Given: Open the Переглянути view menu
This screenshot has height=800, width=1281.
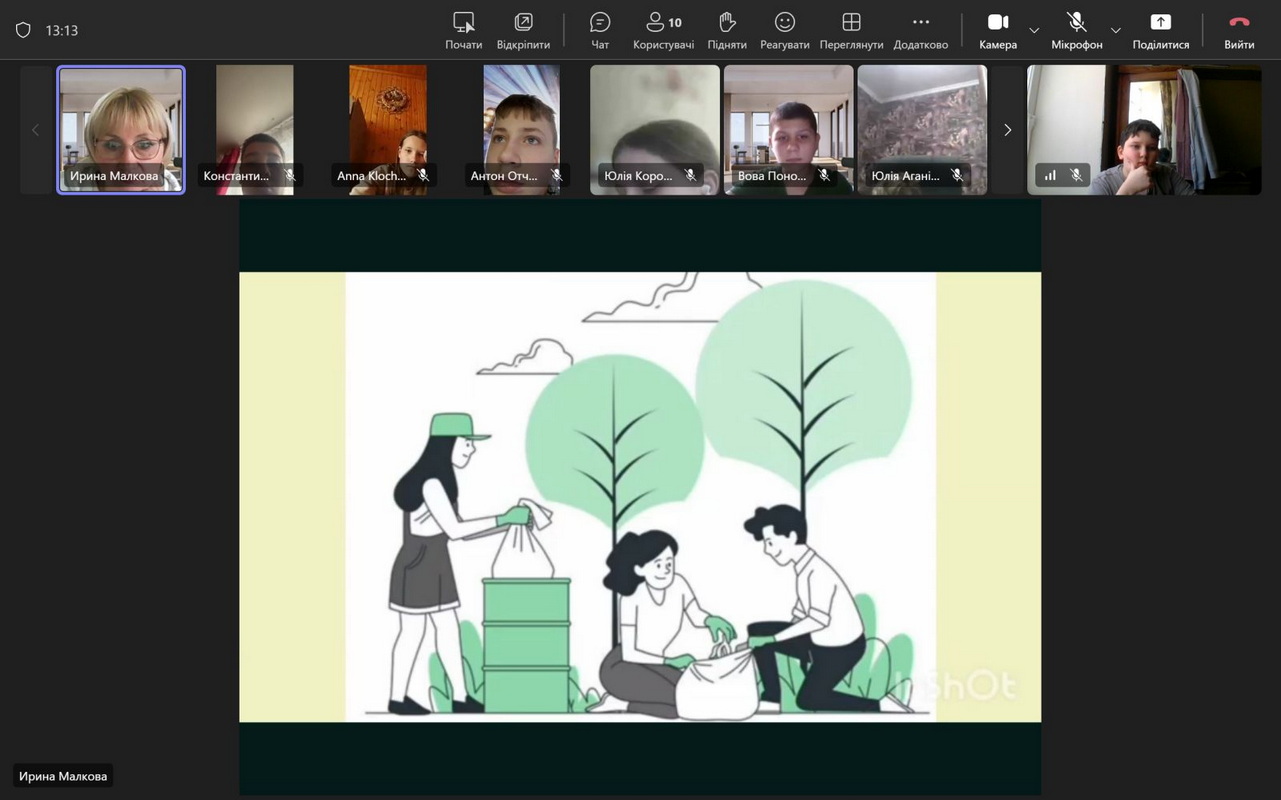Looking at the screenshot, I should (851, 30).
